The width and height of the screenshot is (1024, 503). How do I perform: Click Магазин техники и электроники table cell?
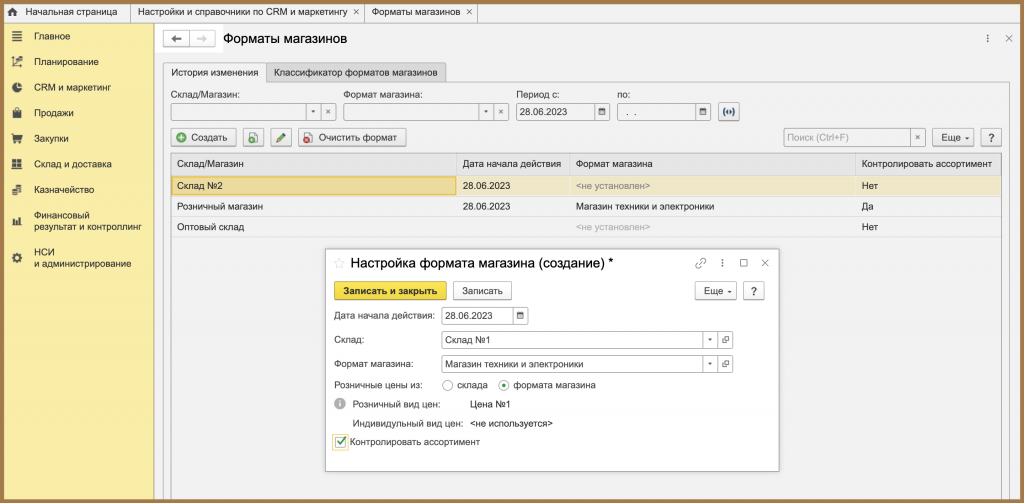[x=712, y=206]
